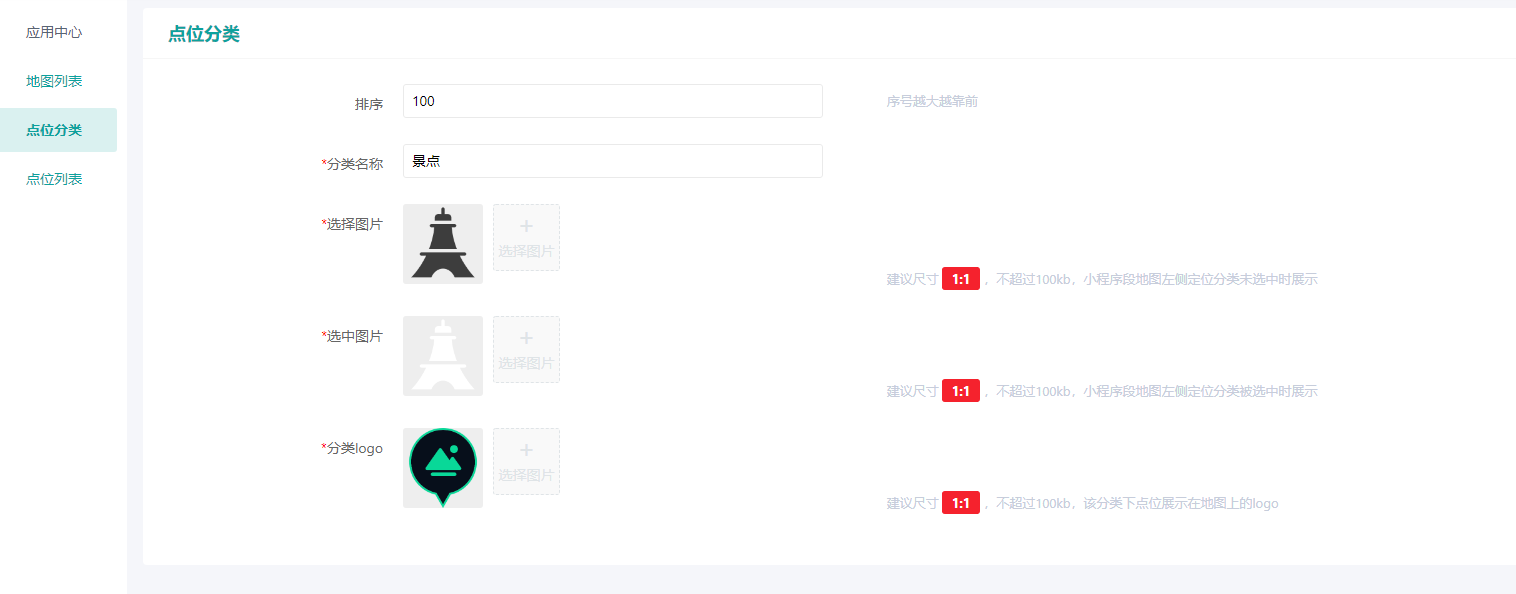Click the red 1:1 badge for unselected image hint

click(x=961, y=279)
